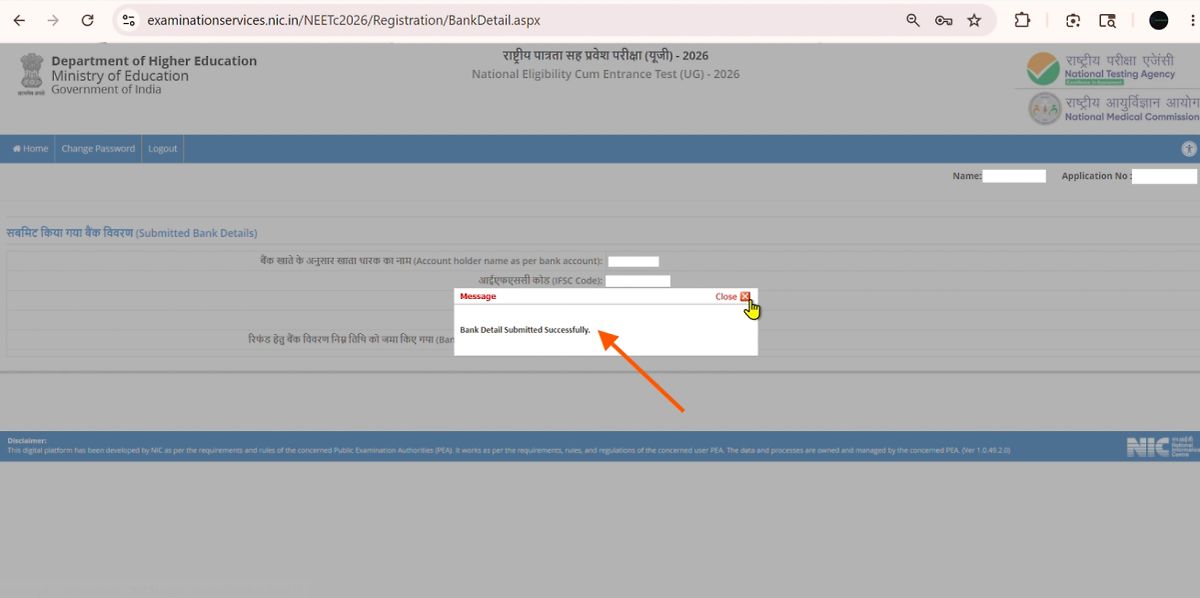The height and width of the screenshot is (598, 1200).
Task: Click red X icon in Message dialog
Action: pyautogui.click(x=746, y=296)
